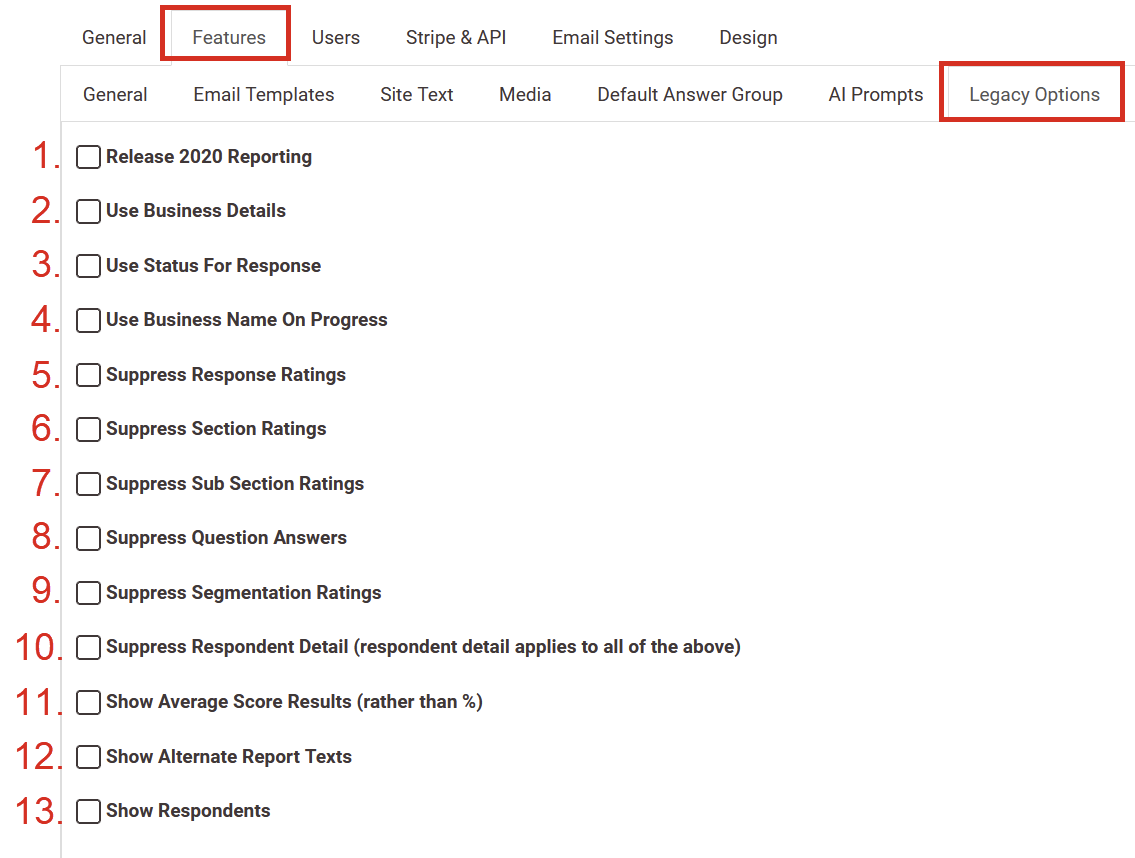Select the AI Prompts sub-tab
The image size is (1135, 858).
tap(875, 94)
